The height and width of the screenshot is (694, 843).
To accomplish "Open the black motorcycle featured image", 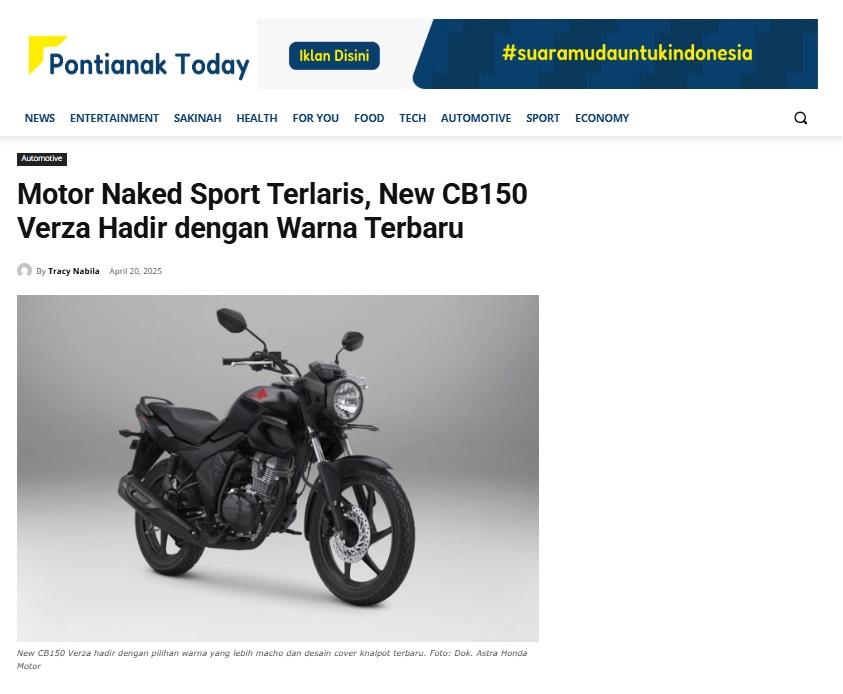I will (x=278, y=468).
